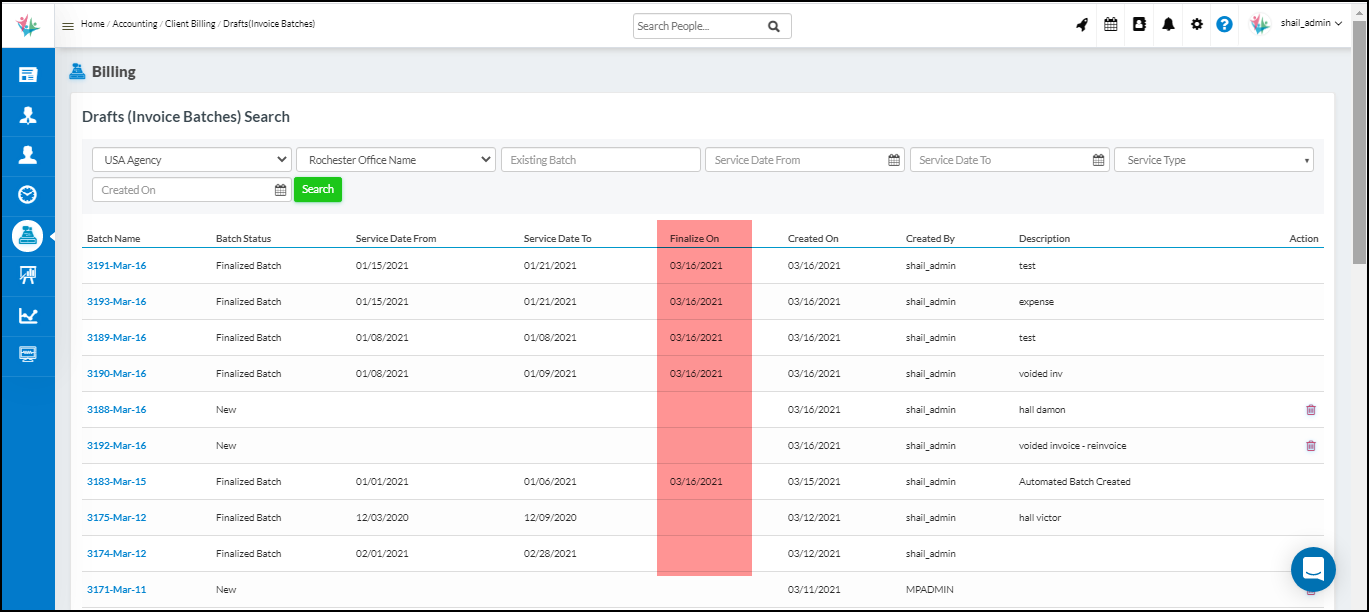Click the clock icon in left sidebar
1369x612 pixels.
pos(28,194)
